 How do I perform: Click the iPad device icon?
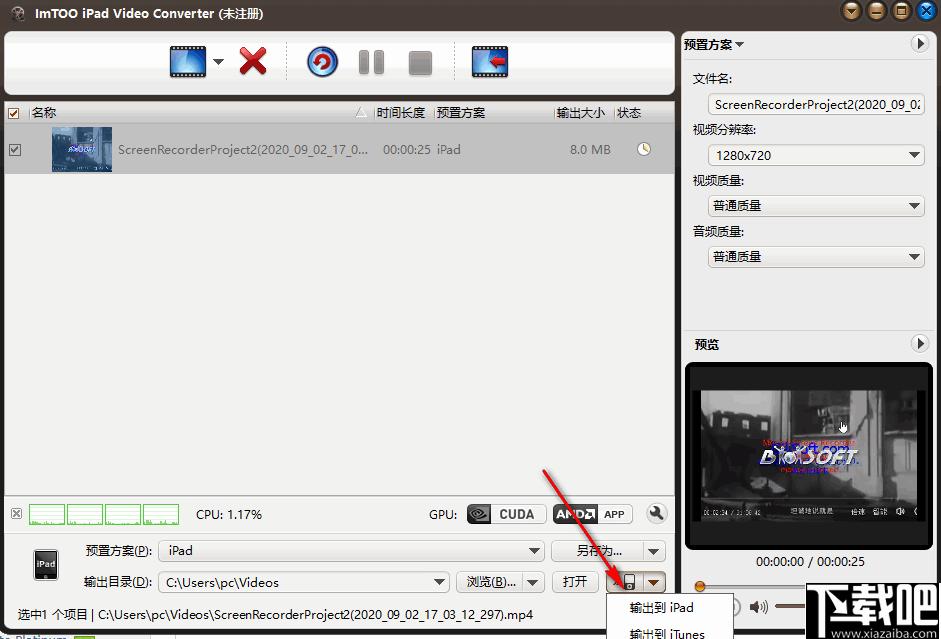point(46,565)
